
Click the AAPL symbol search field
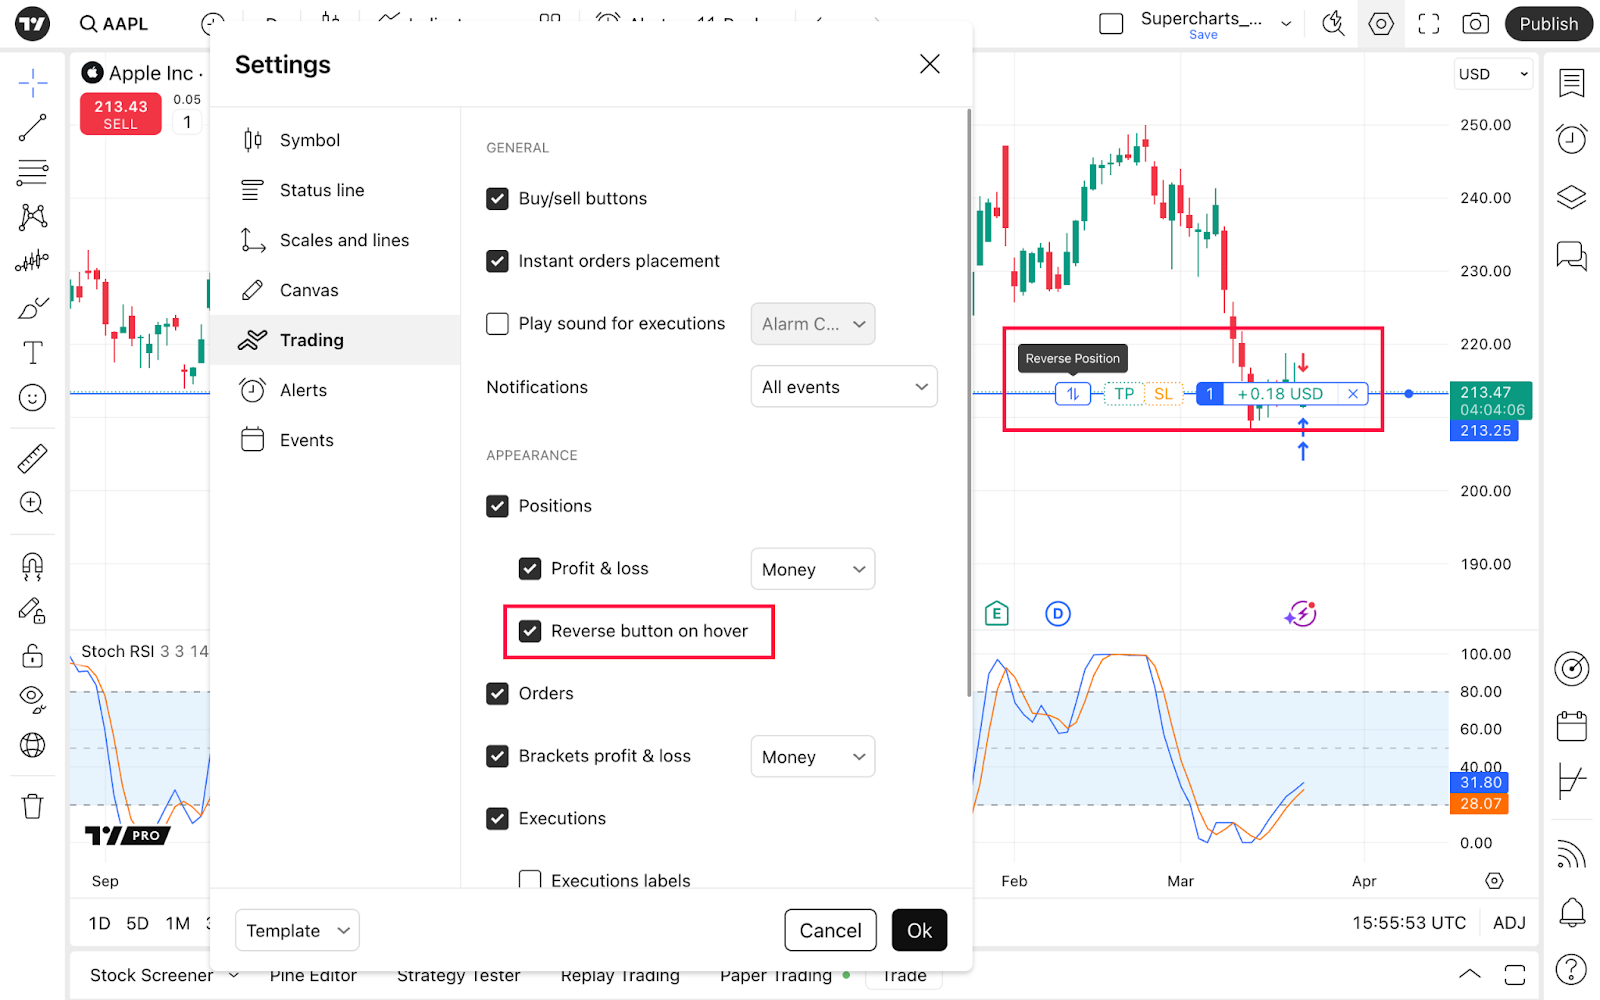(114, 24)
